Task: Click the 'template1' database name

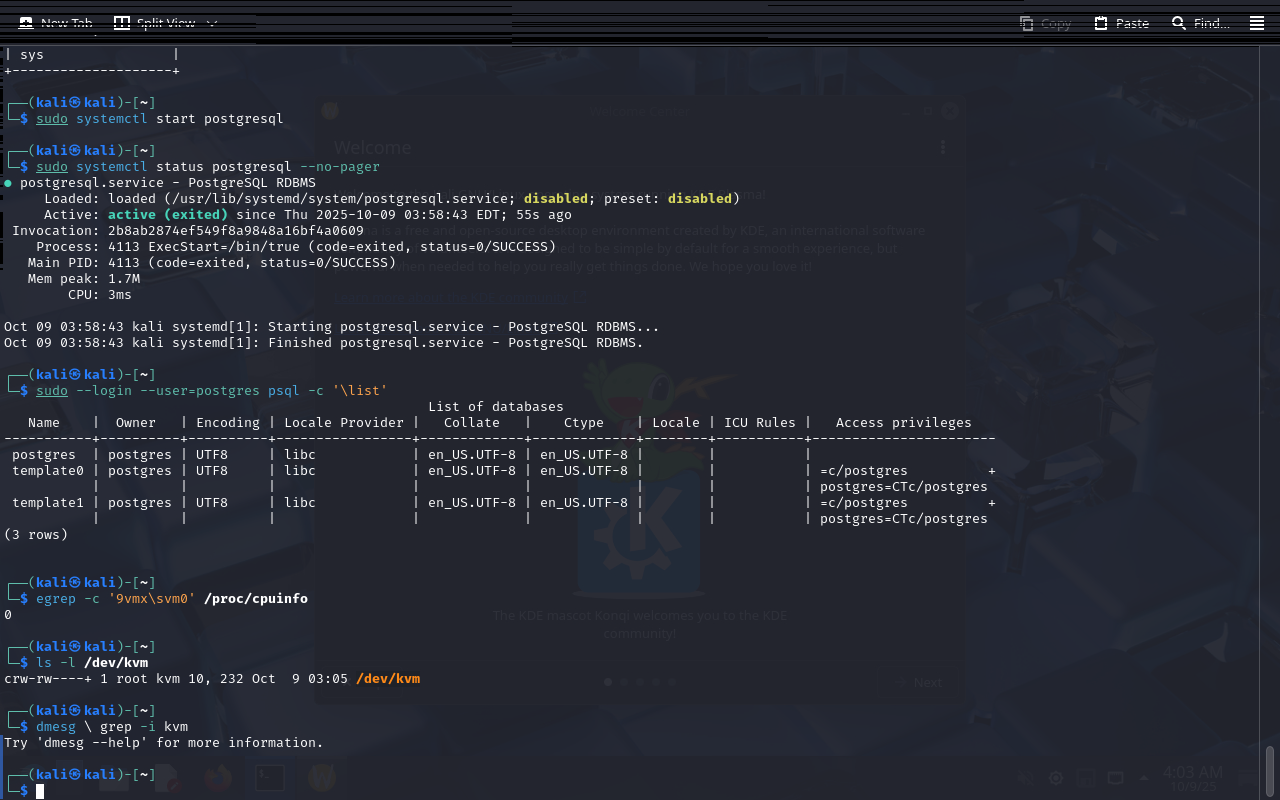Action: click(48, 503)
